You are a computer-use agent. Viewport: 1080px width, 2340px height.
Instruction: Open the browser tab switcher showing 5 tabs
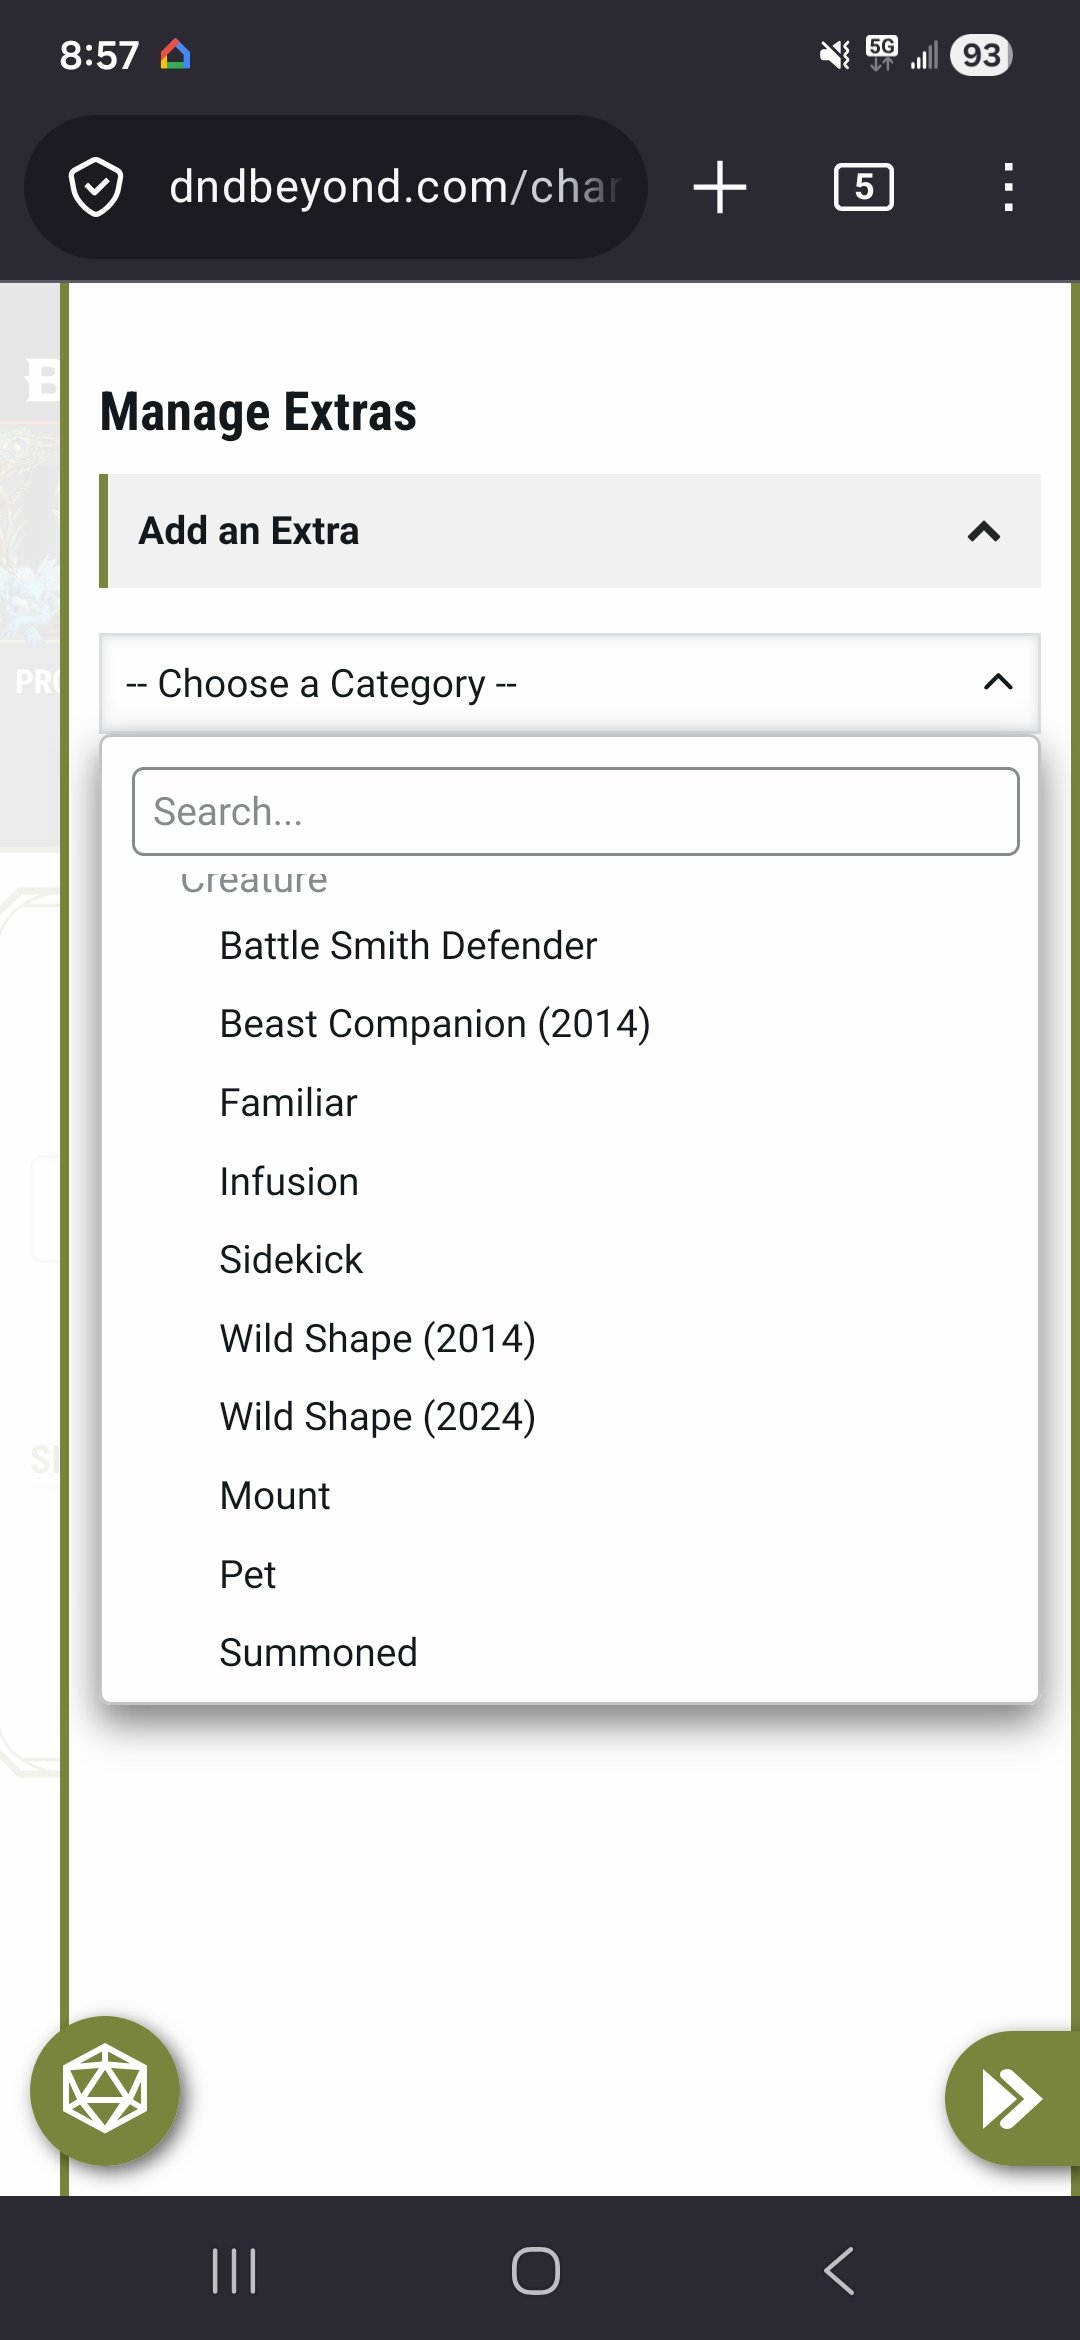(864, 186)
